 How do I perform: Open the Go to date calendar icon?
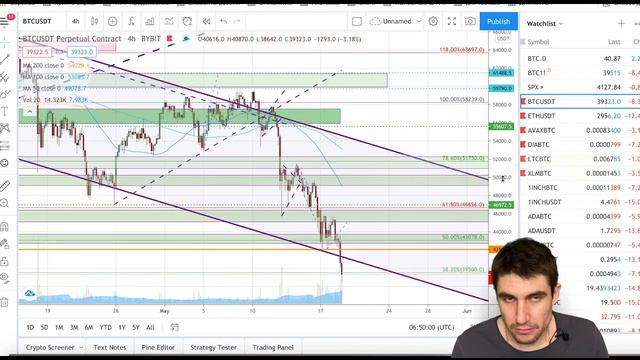pyautogui.click(x=174, y=327)
